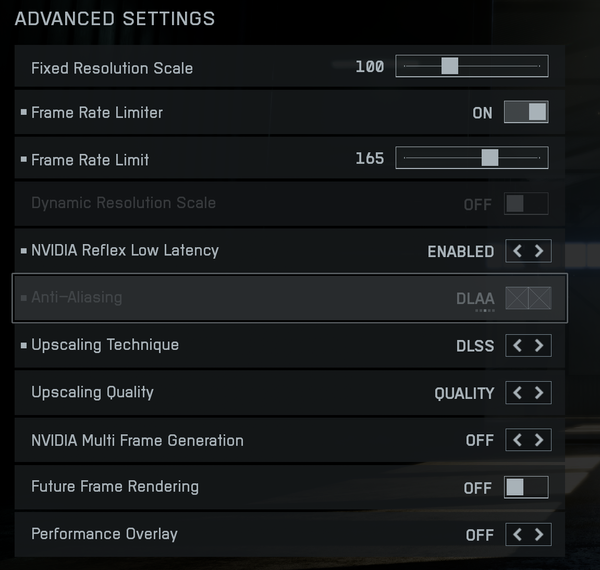Click the Frame Rate Limit label
Image resolution: width=600 pixels, height=570 pixels.
click(x=90, y=159)
